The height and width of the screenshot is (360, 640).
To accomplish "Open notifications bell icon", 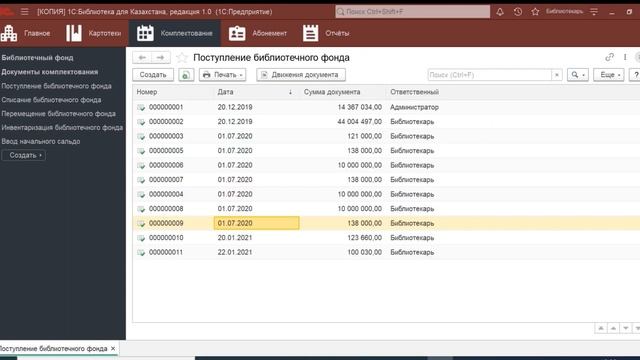I will pos(500,12).
